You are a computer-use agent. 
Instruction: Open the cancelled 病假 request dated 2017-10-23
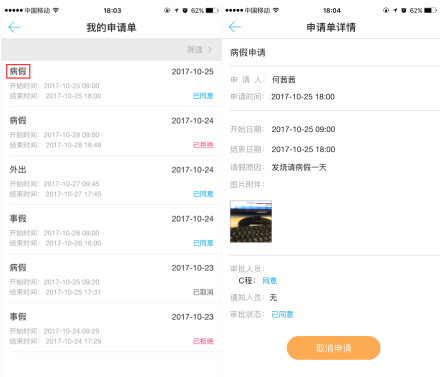click(x=111, y=278)
